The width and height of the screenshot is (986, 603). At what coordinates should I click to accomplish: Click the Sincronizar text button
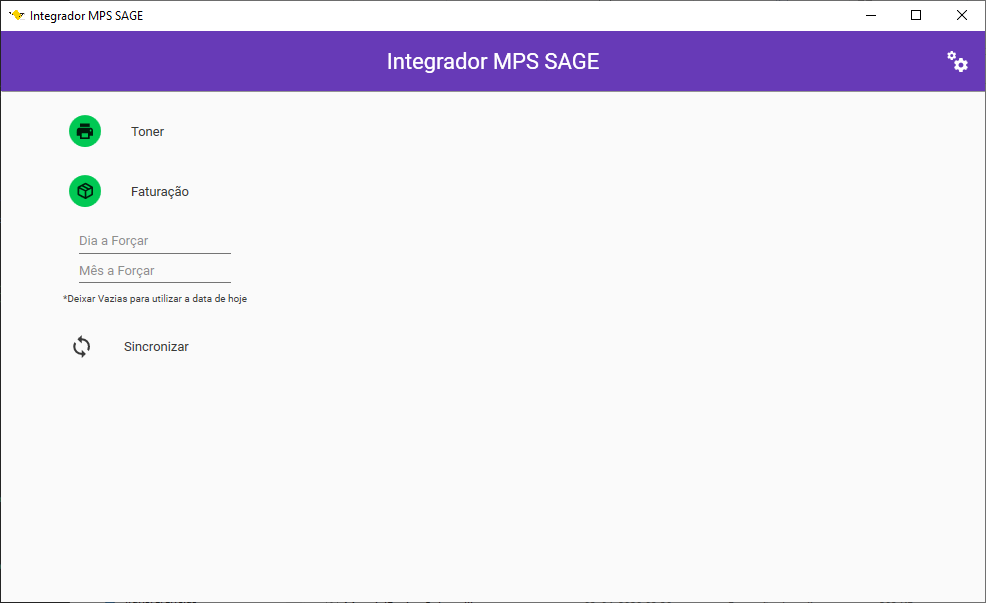pos(156,346)
